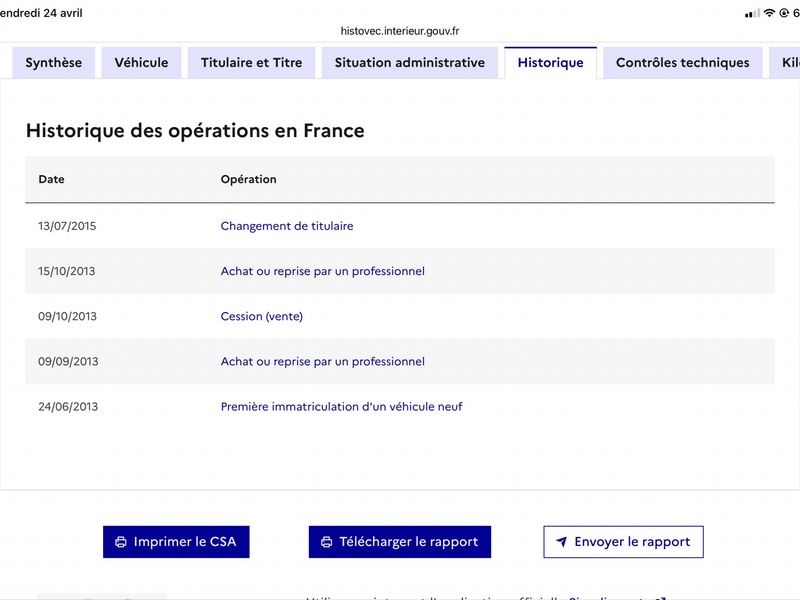Click the Imprimer le CSA button
The image size is (800, 600).
click(x=176, y=542)
